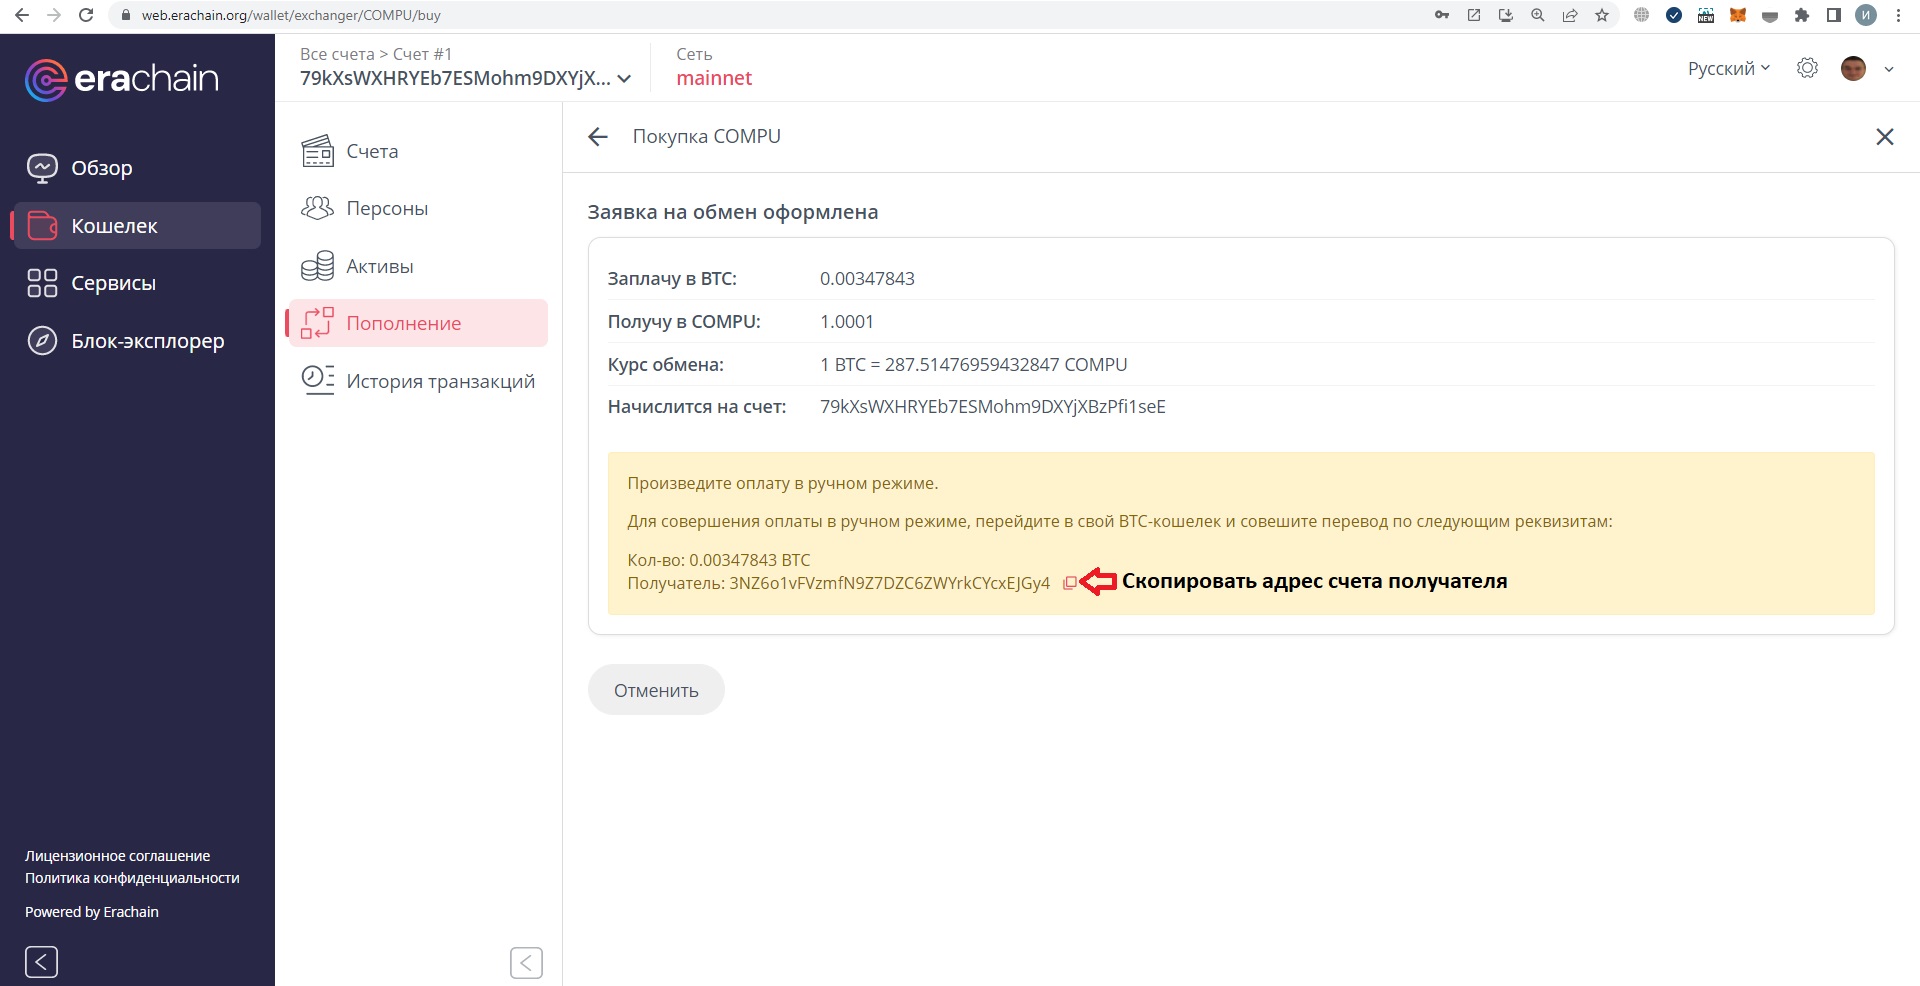
Task: Bookmark this page with the star icon
Action: (x=1602, y=15)
